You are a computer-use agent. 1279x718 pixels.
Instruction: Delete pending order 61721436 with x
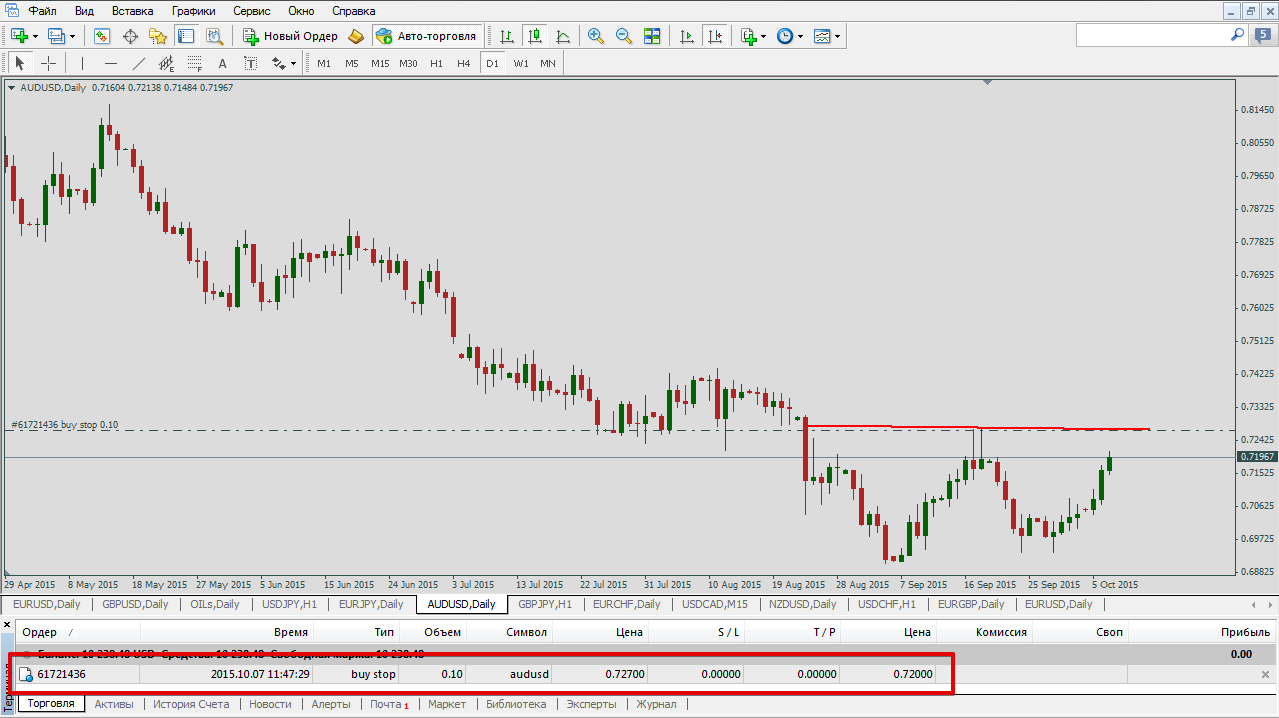tap(1265, 675)
